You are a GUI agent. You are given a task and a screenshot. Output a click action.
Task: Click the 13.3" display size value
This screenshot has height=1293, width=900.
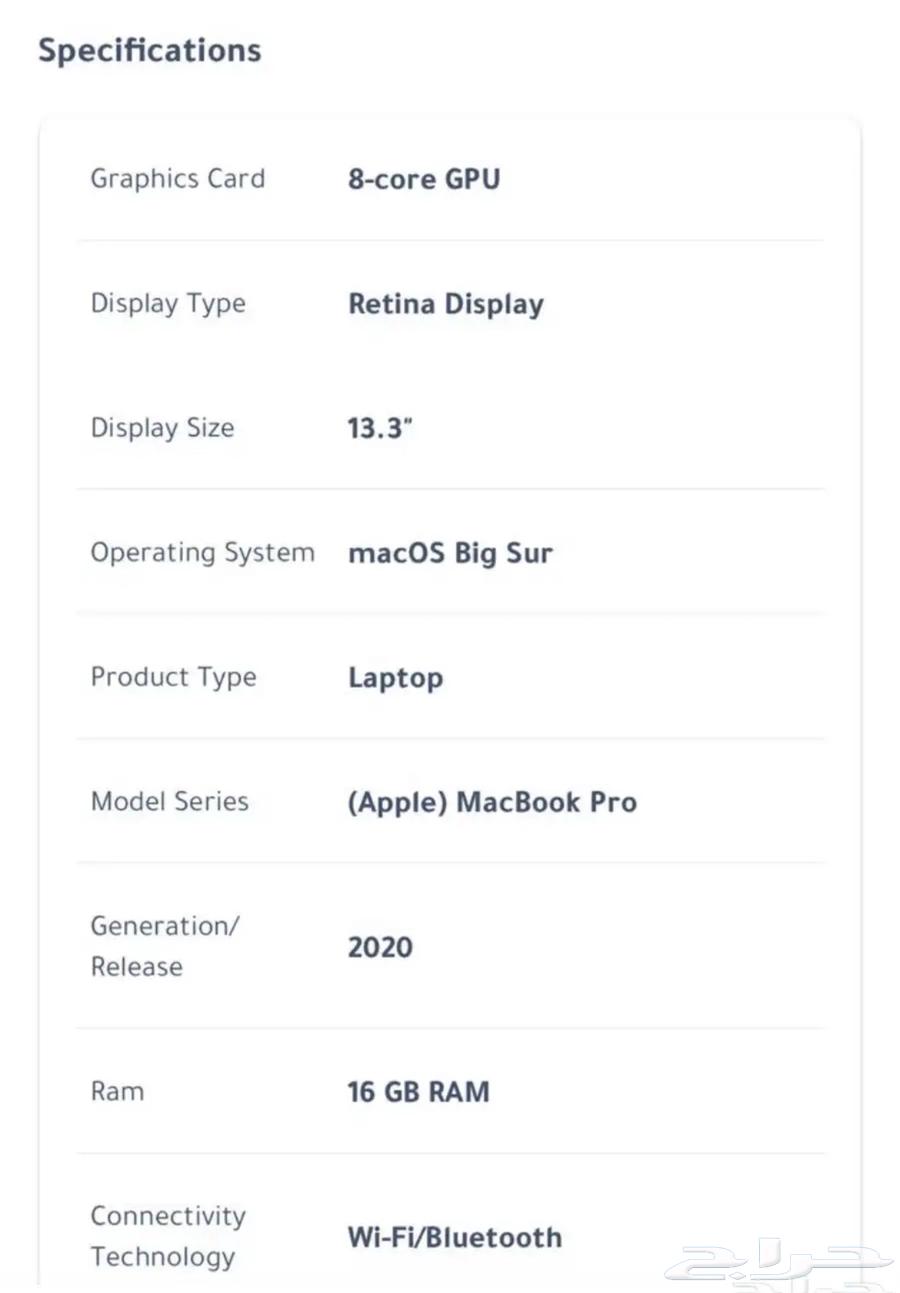380,429
